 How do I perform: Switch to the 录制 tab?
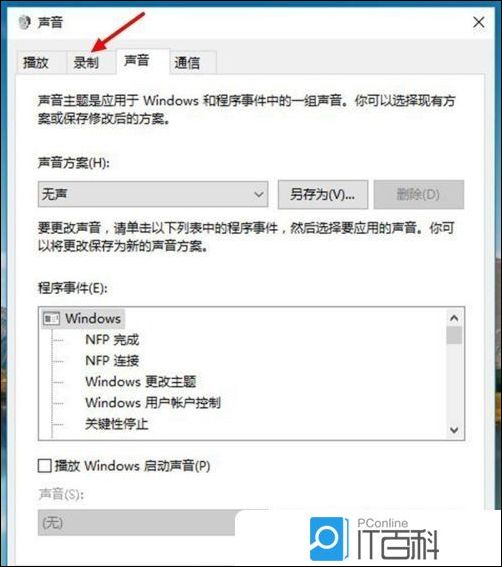86,63
